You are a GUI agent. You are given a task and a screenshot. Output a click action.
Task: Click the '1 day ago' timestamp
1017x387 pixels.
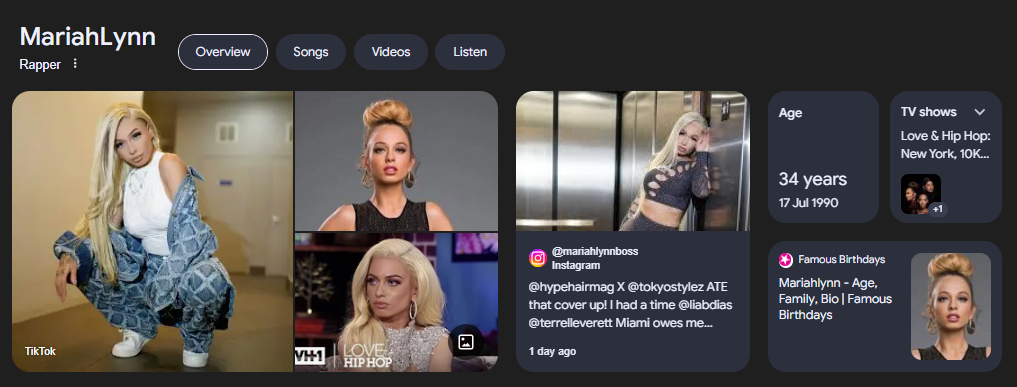(553, 351)
